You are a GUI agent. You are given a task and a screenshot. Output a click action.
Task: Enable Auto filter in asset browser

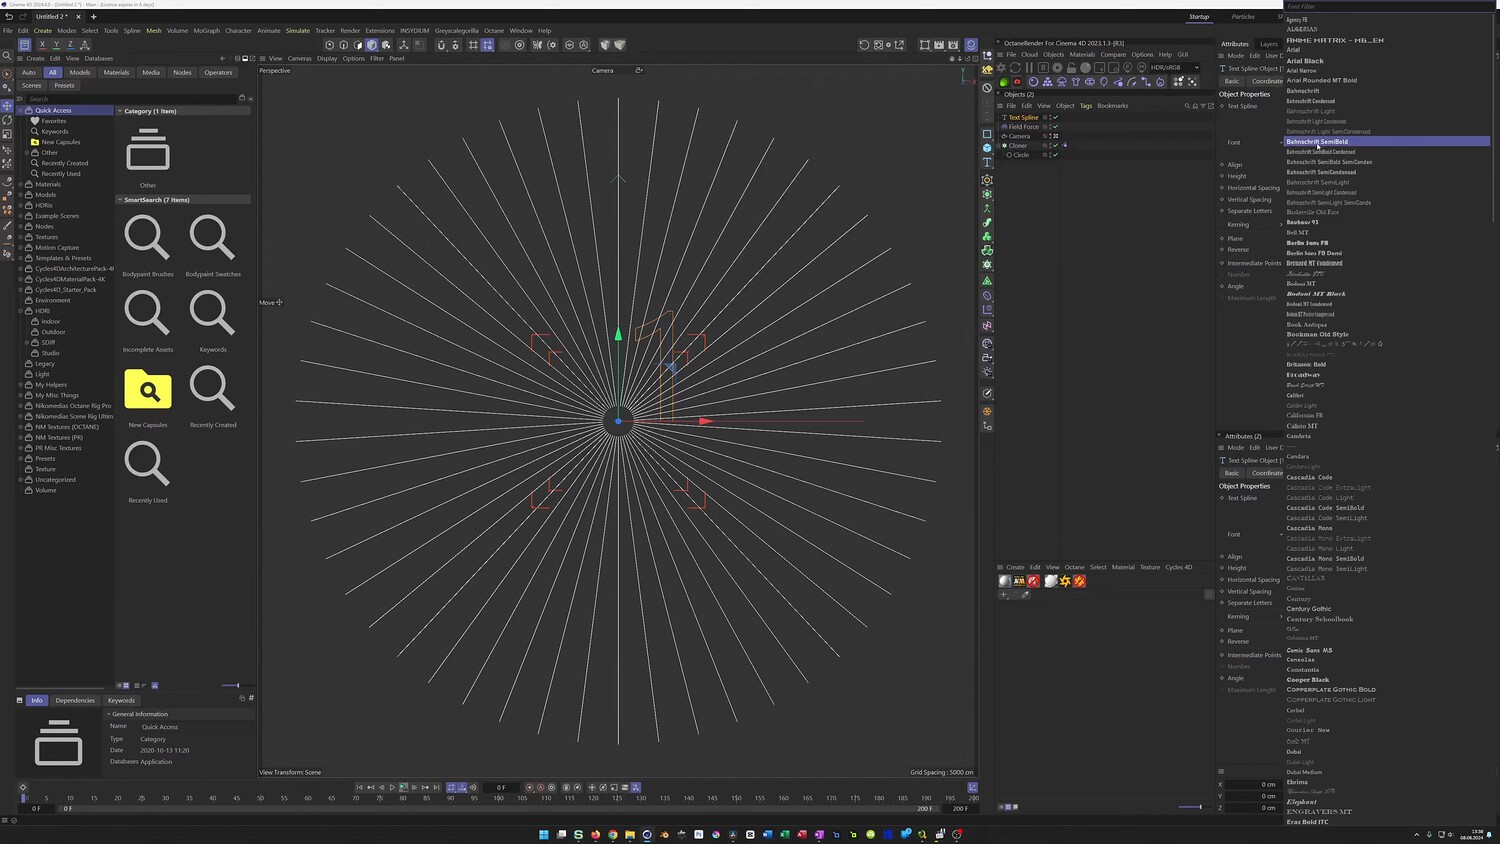tap(29, 72)
